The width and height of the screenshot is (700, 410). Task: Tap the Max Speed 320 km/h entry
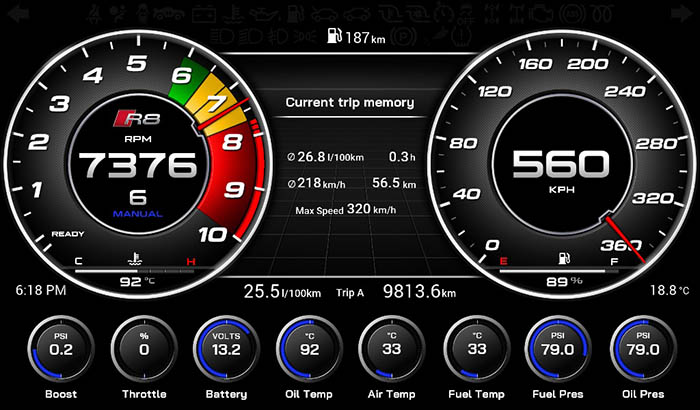pos(346,209)
